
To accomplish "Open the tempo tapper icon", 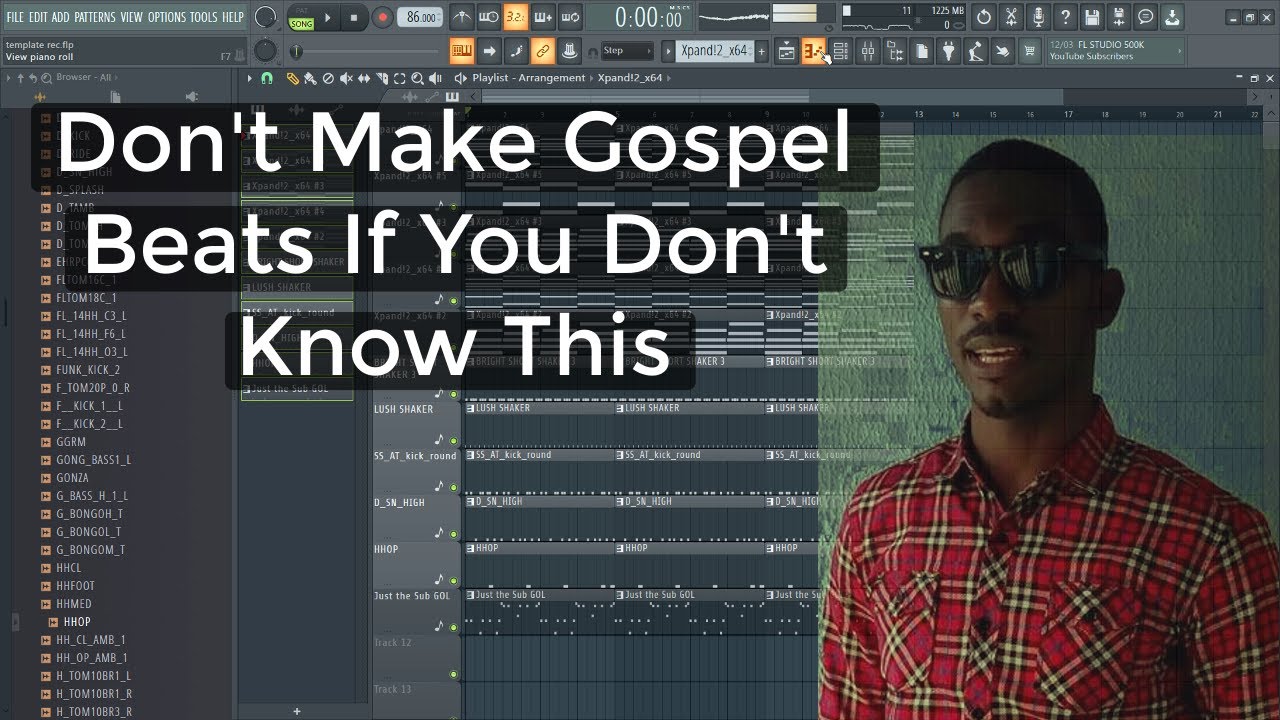I will point(976,51).
